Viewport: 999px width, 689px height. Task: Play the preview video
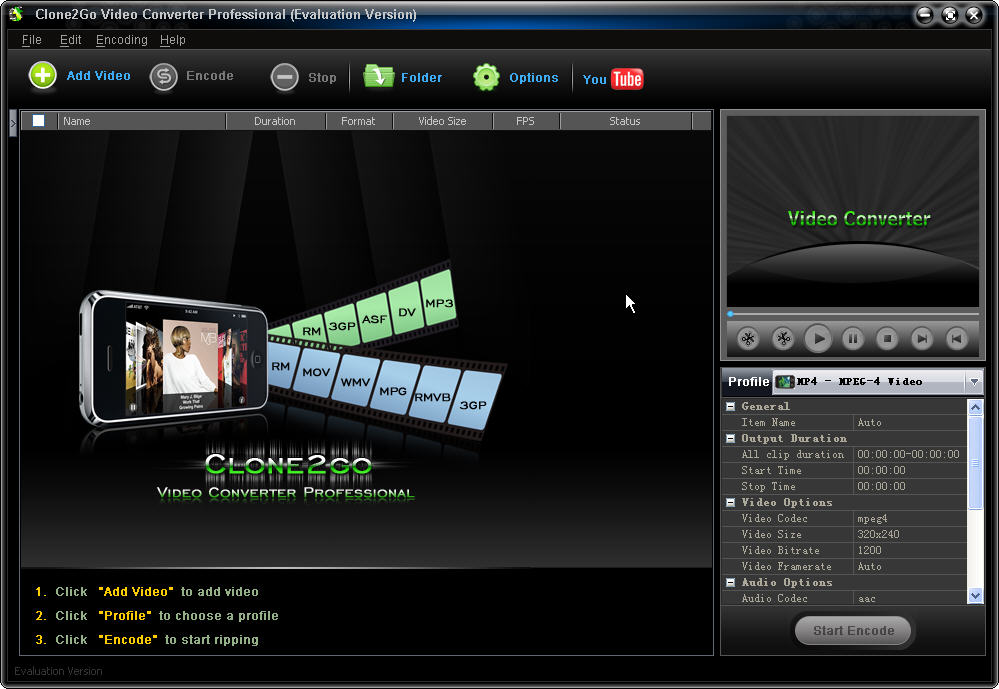[819, 338]
